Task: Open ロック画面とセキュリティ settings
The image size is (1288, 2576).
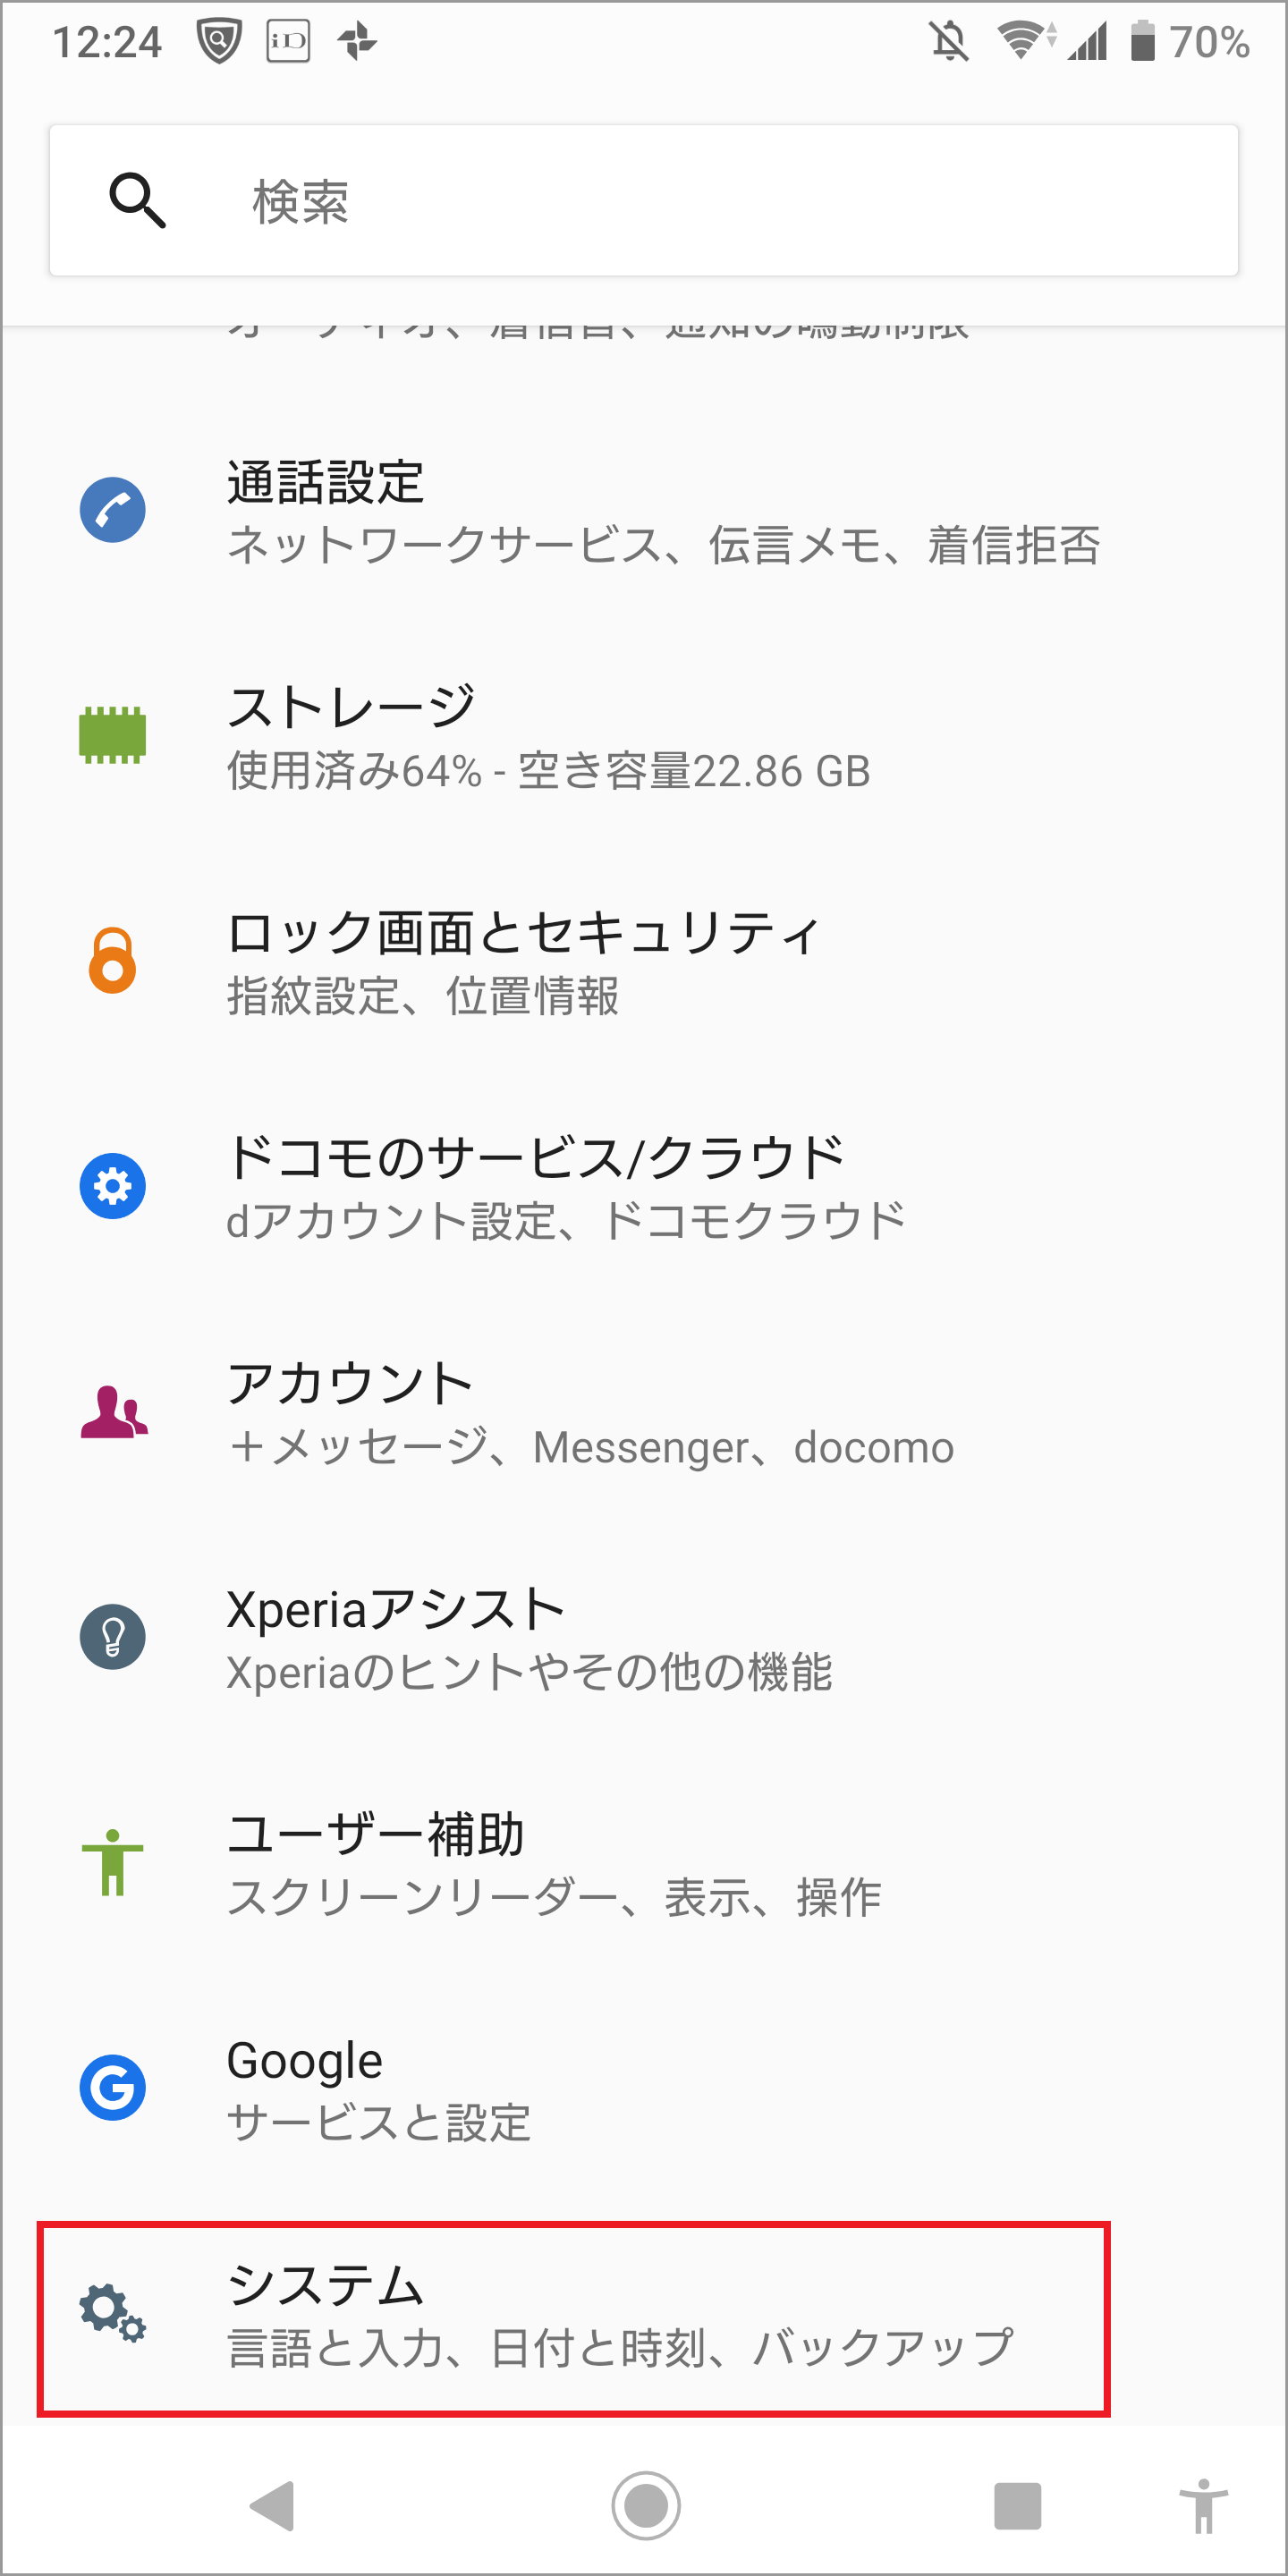Action: tap(644, 961)
